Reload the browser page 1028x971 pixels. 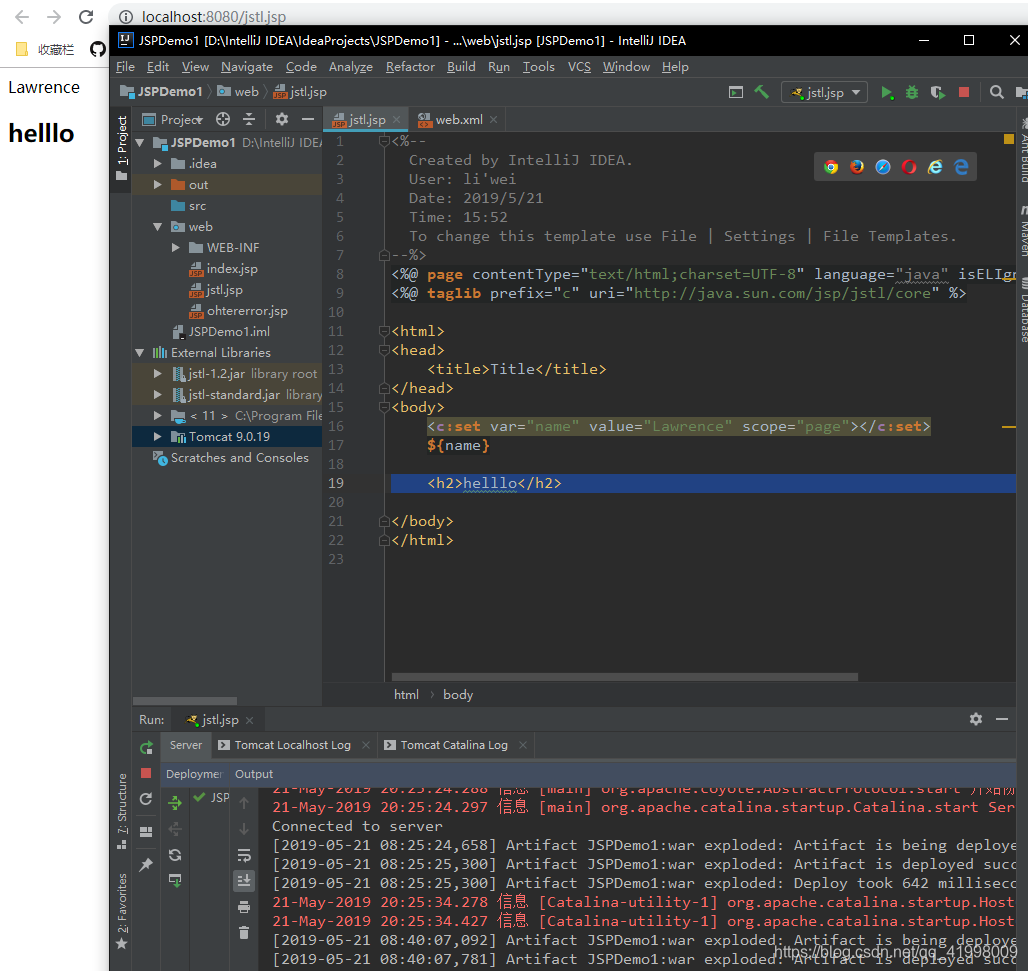[86, 16]
